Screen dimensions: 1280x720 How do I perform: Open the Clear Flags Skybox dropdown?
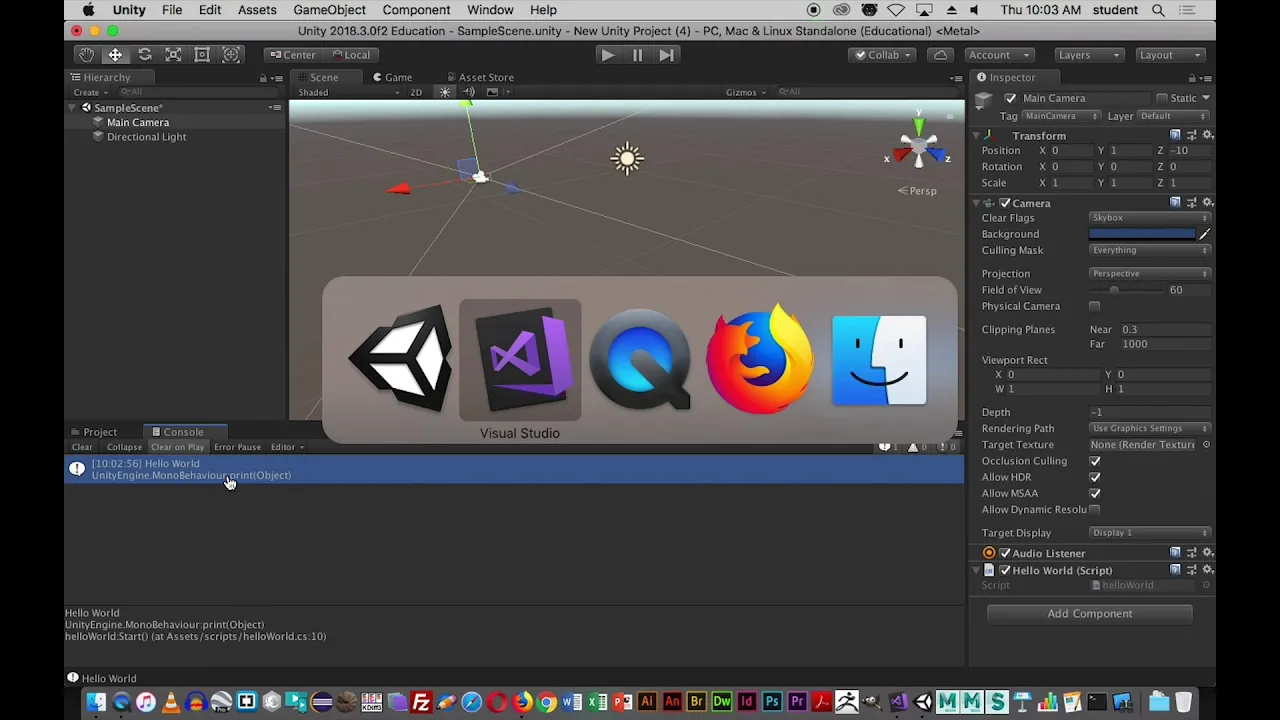point(1150,218)
